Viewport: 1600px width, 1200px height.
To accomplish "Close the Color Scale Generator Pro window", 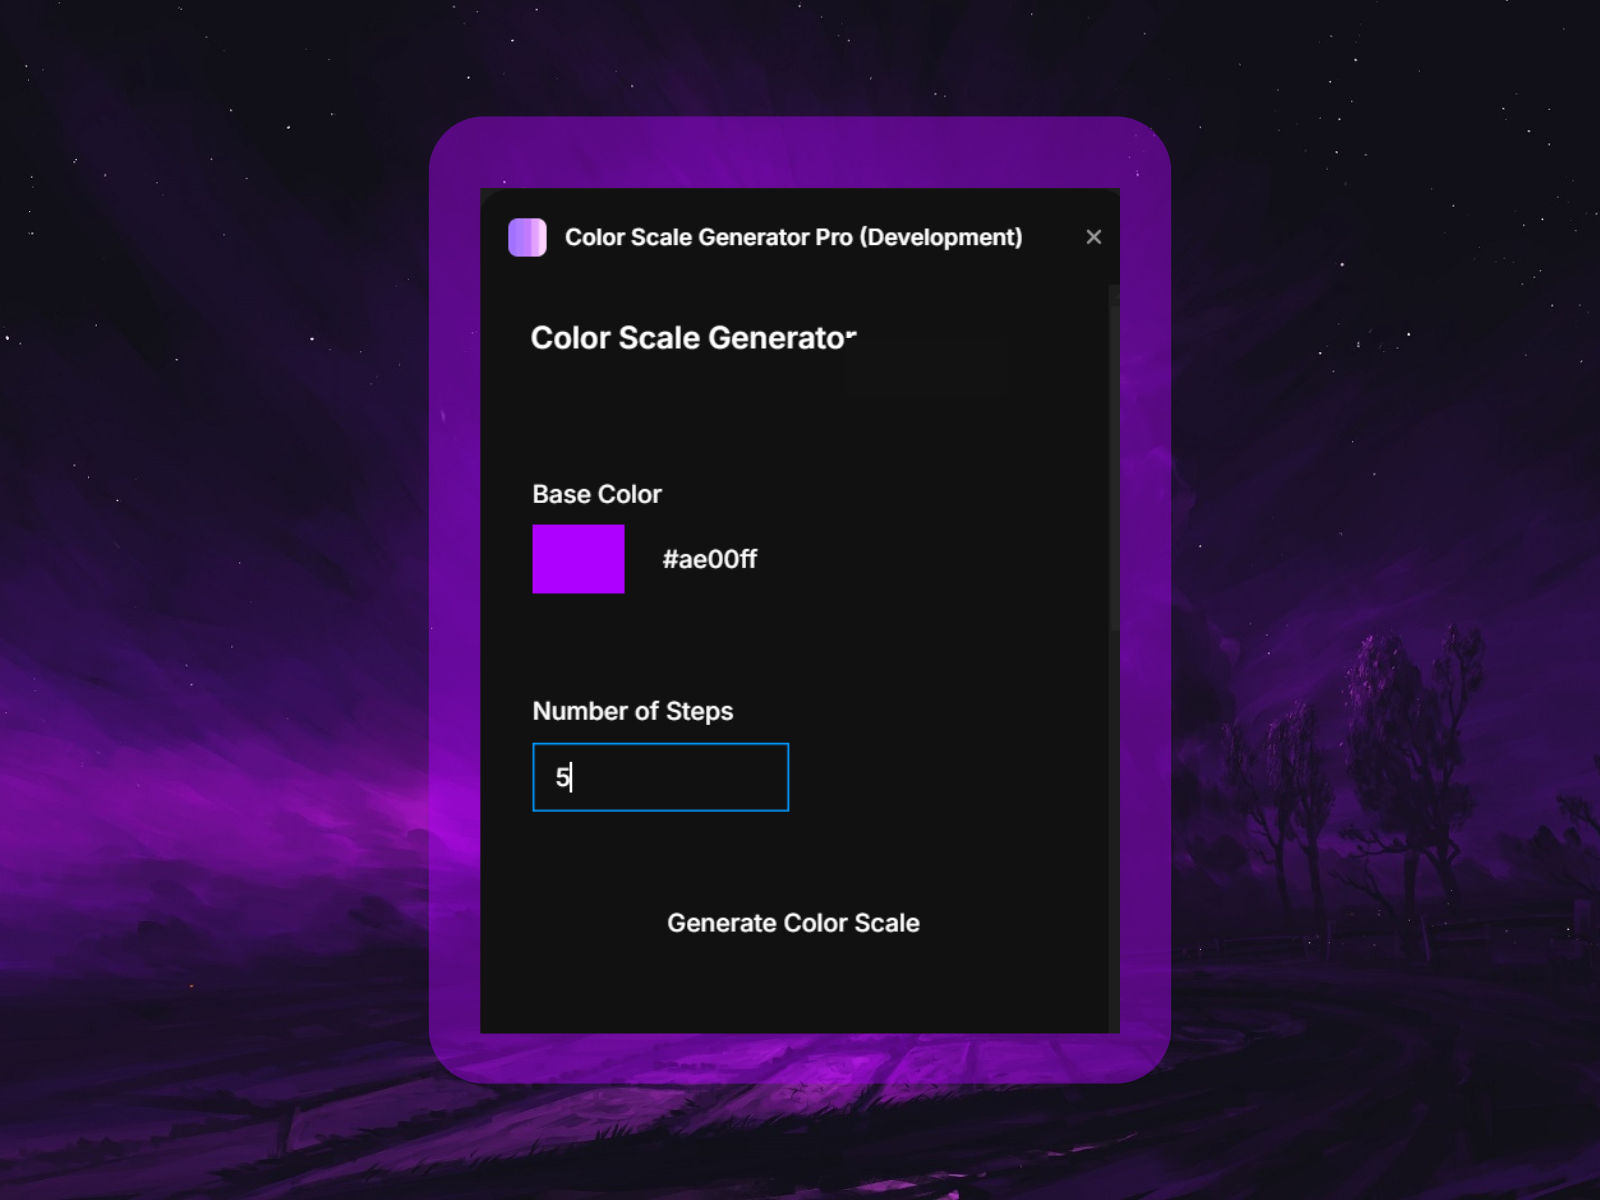I will pyautogui.click(x=1093, y=237).
